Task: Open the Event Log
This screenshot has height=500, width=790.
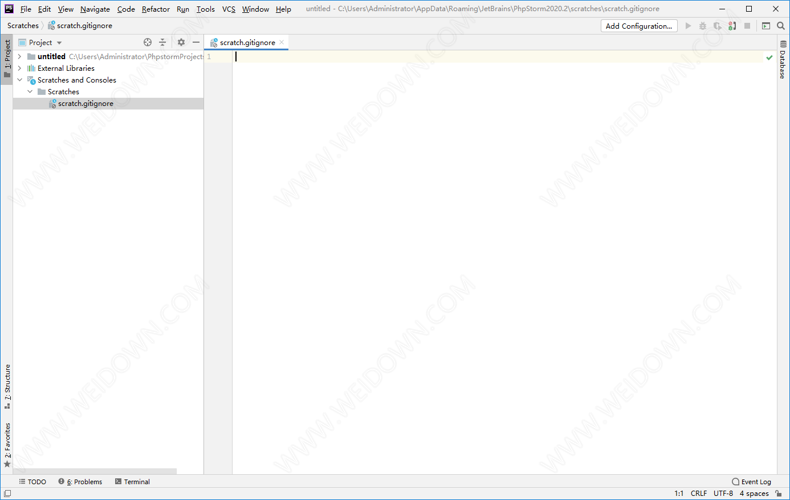Action: pos(751,481)
